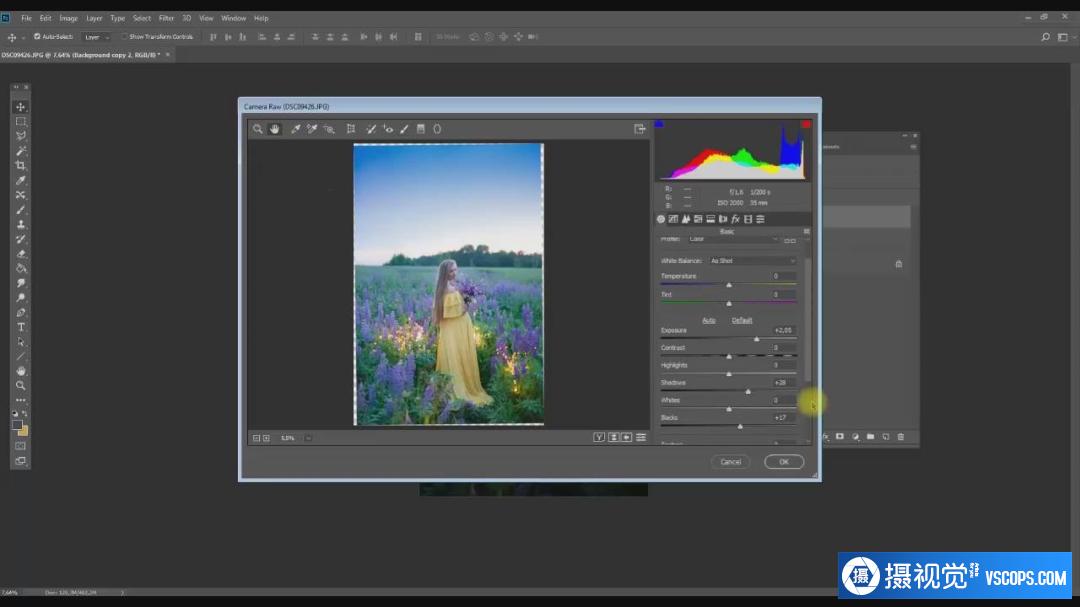Activate the Targeted Adjustment tool in Camera Raw
Screen dimensions: 1080x607
pyautogui.click(x=329, y=129)
